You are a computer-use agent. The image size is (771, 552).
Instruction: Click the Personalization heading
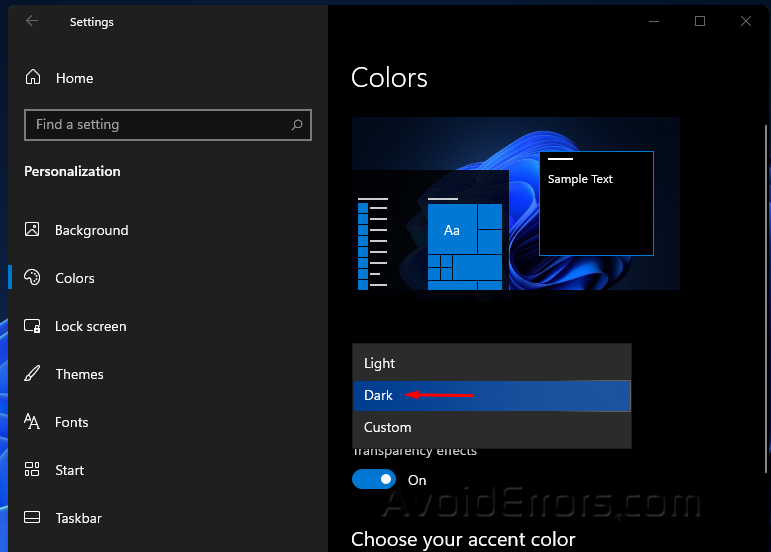(x=72, y=171)
